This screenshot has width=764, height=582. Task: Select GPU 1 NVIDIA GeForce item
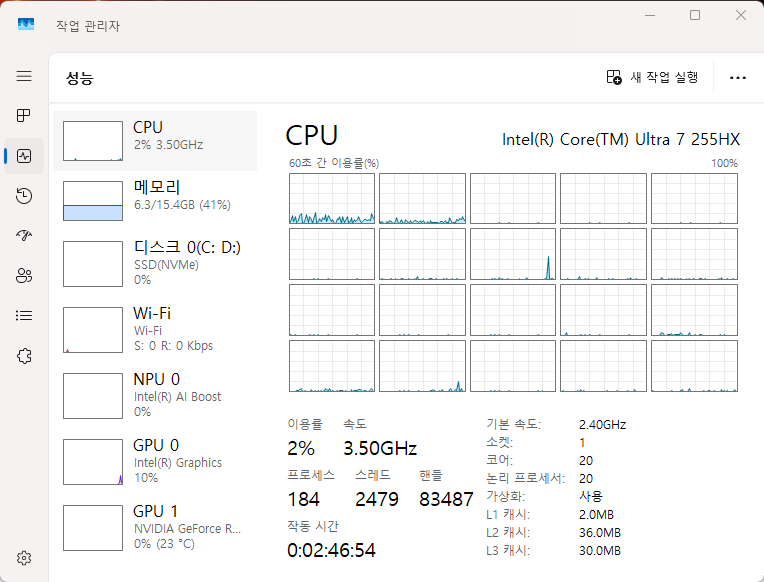click(155, 527)
